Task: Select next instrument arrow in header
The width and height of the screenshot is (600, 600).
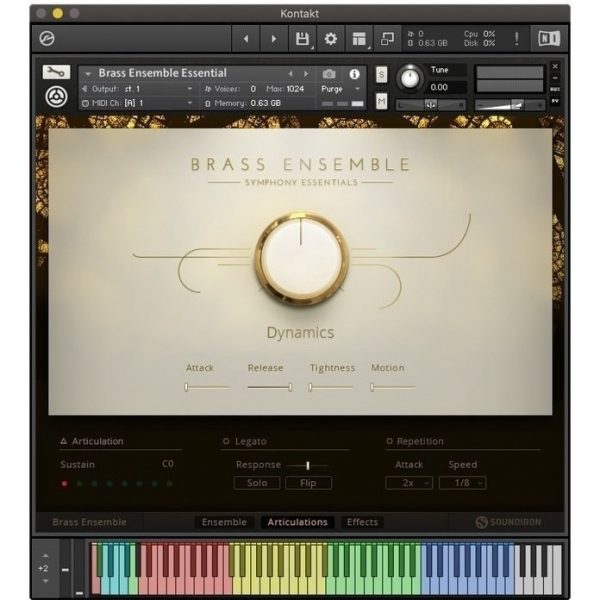Action: [x=306, y=73]
